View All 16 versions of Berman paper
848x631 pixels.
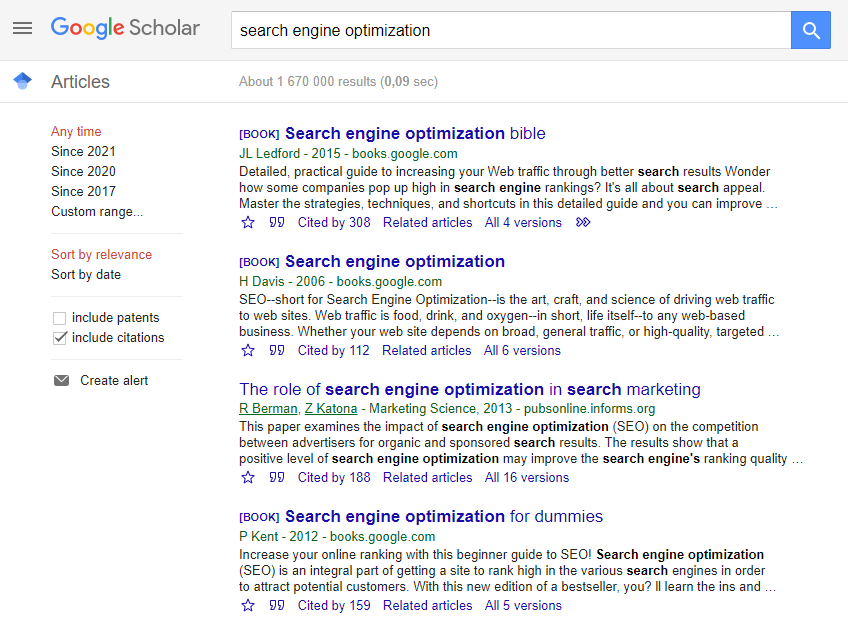click(x=527, y=478)
